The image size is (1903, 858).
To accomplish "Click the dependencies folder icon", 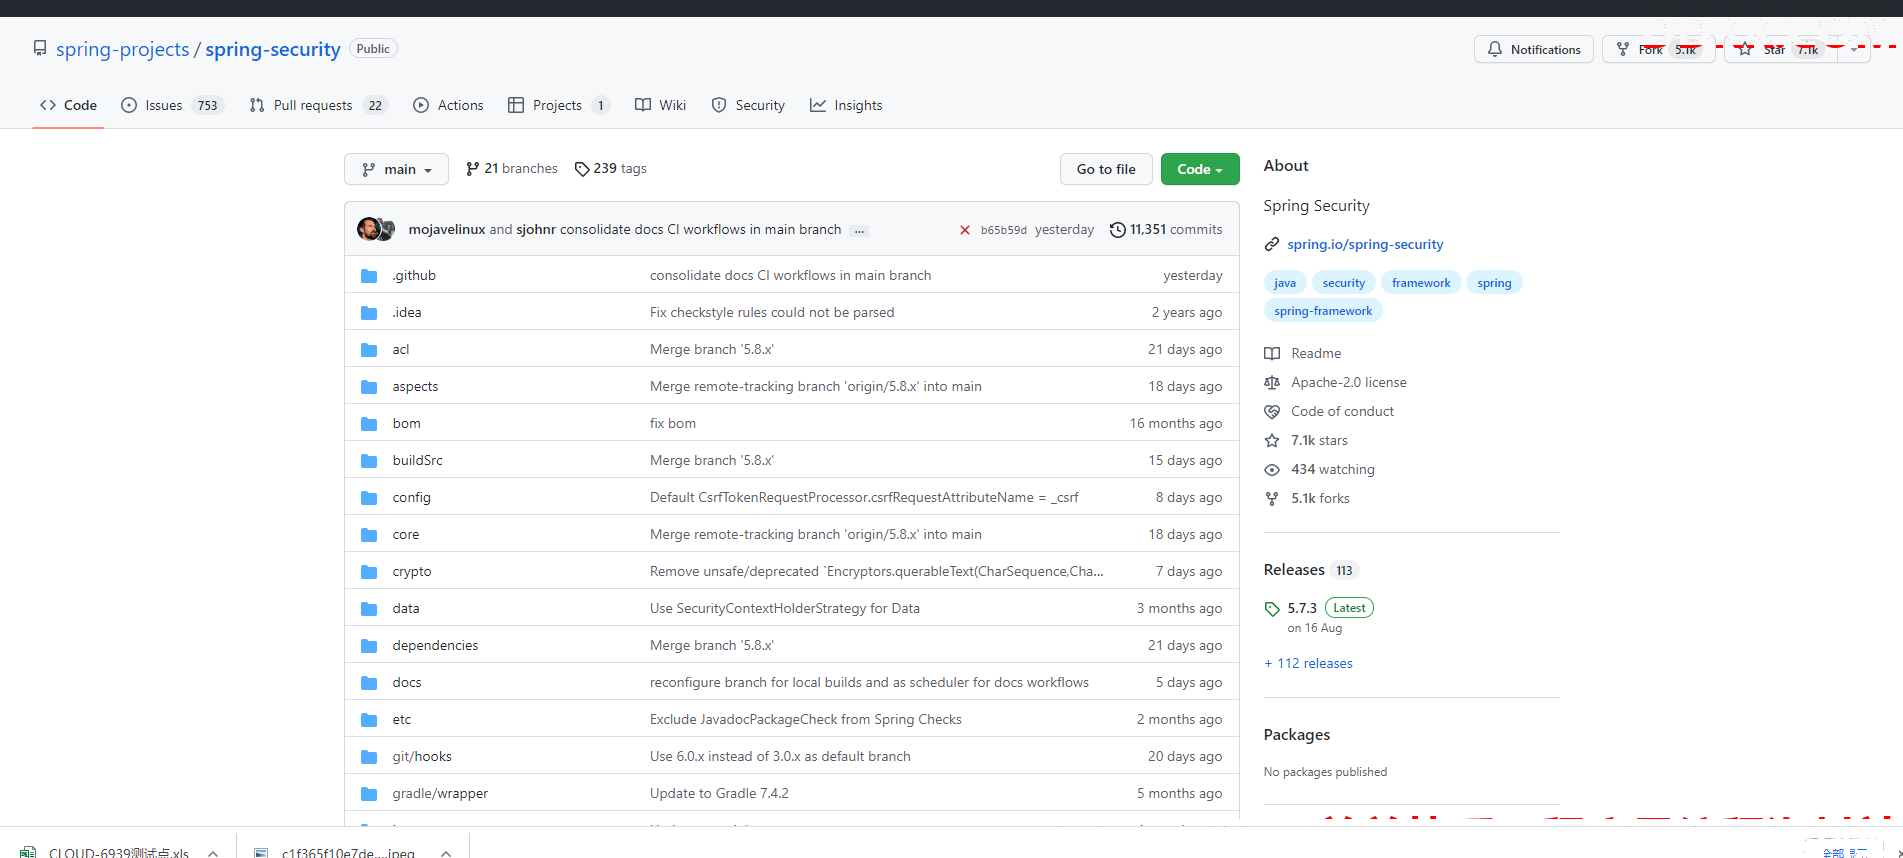I will click(x=369, y=646).
